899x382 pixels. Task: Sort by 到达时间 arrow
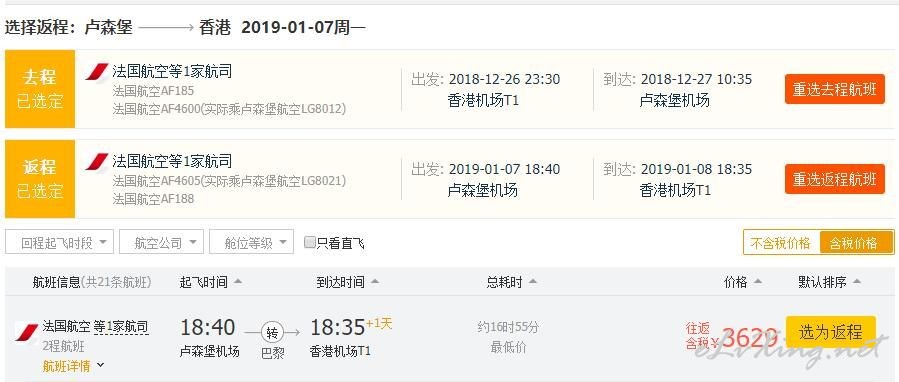375,282
